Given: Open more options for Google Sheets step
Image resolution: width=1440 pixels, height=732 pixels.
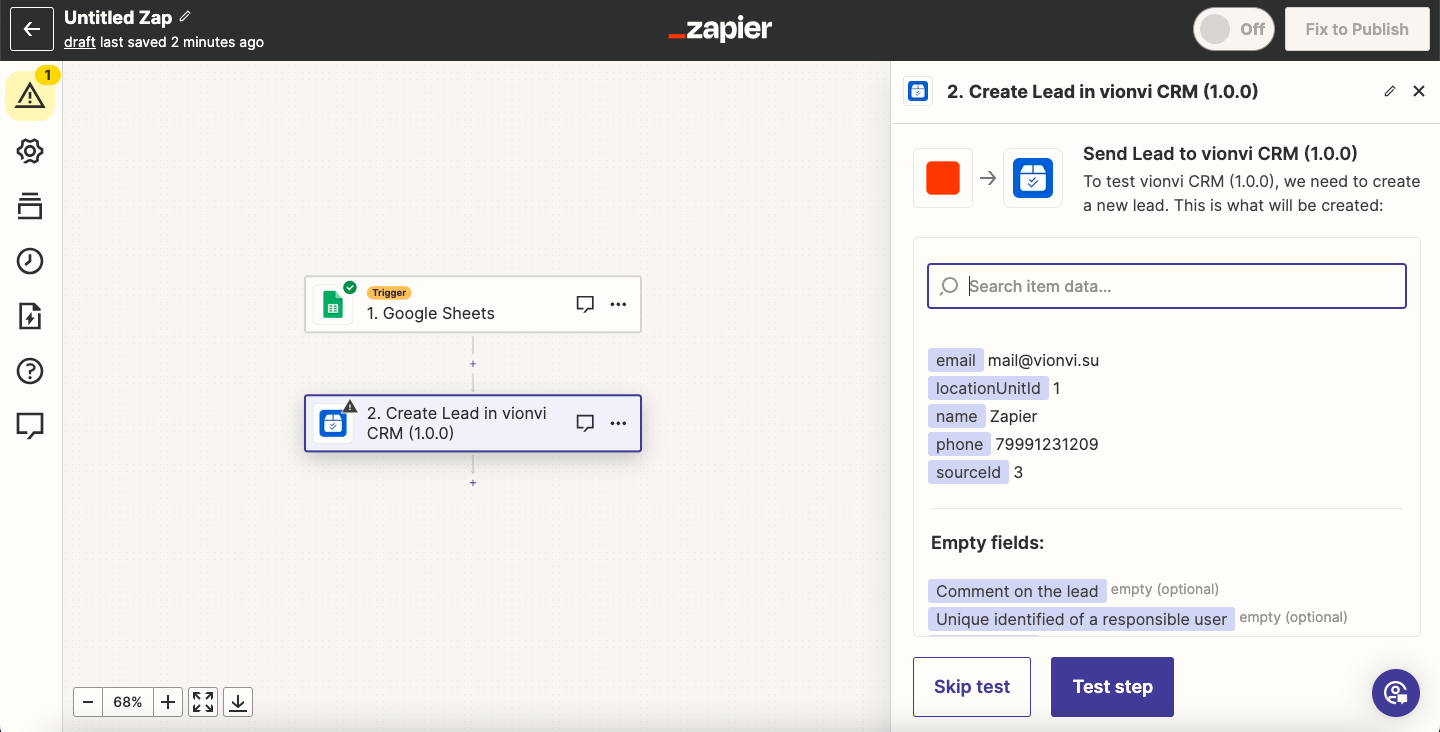Looking at the screenshot, I should coord(618,304).
